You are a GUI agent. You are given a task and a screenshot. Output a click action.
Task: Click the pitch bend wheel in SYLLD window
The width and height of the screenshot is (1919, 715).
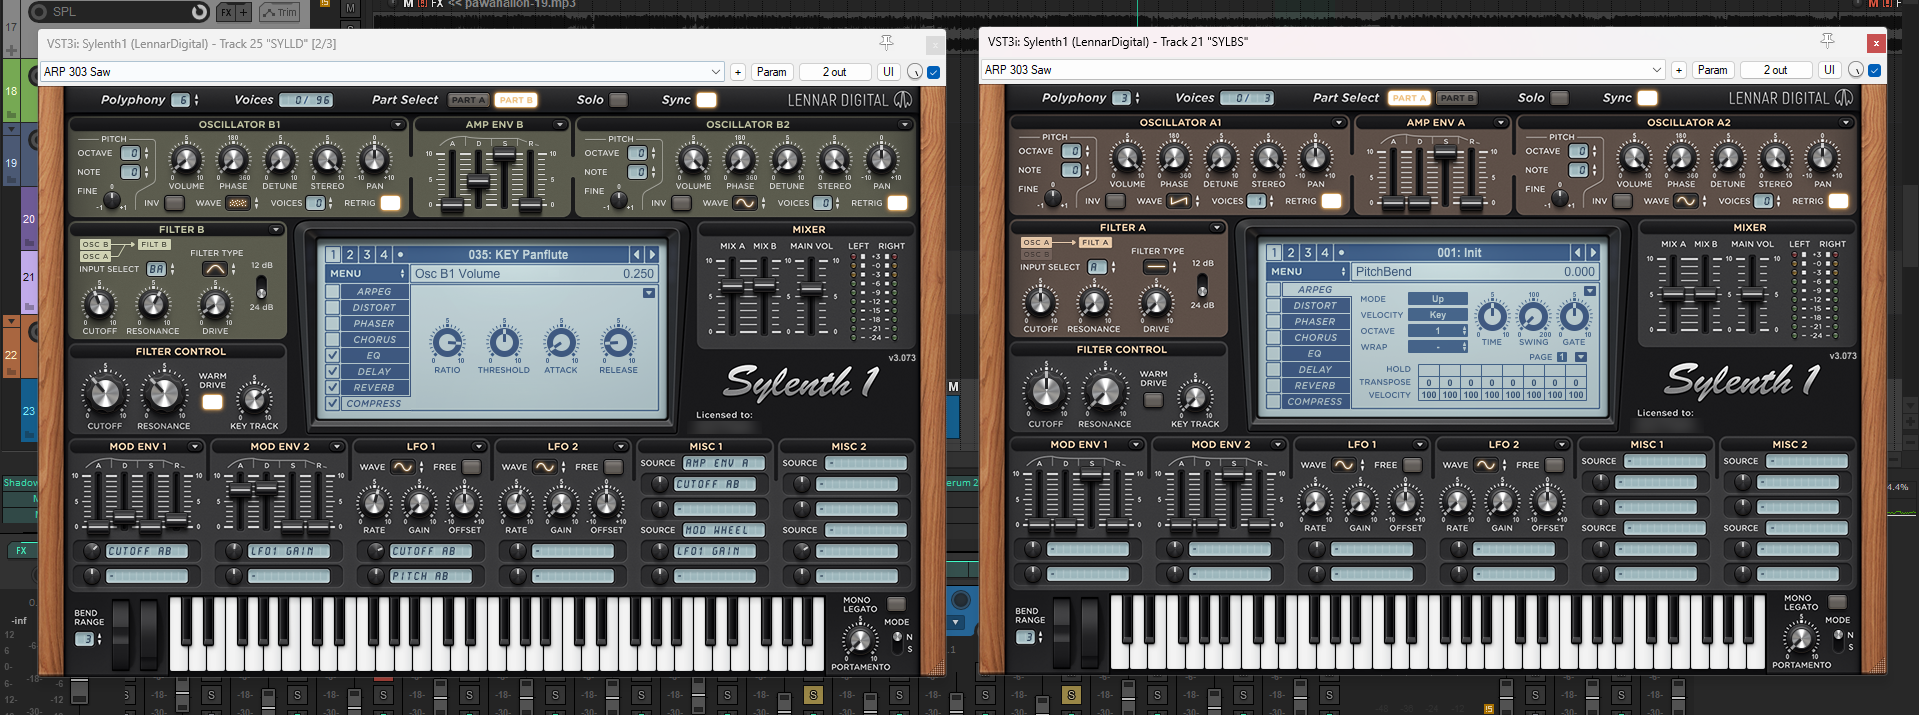[x=120, y=634]
